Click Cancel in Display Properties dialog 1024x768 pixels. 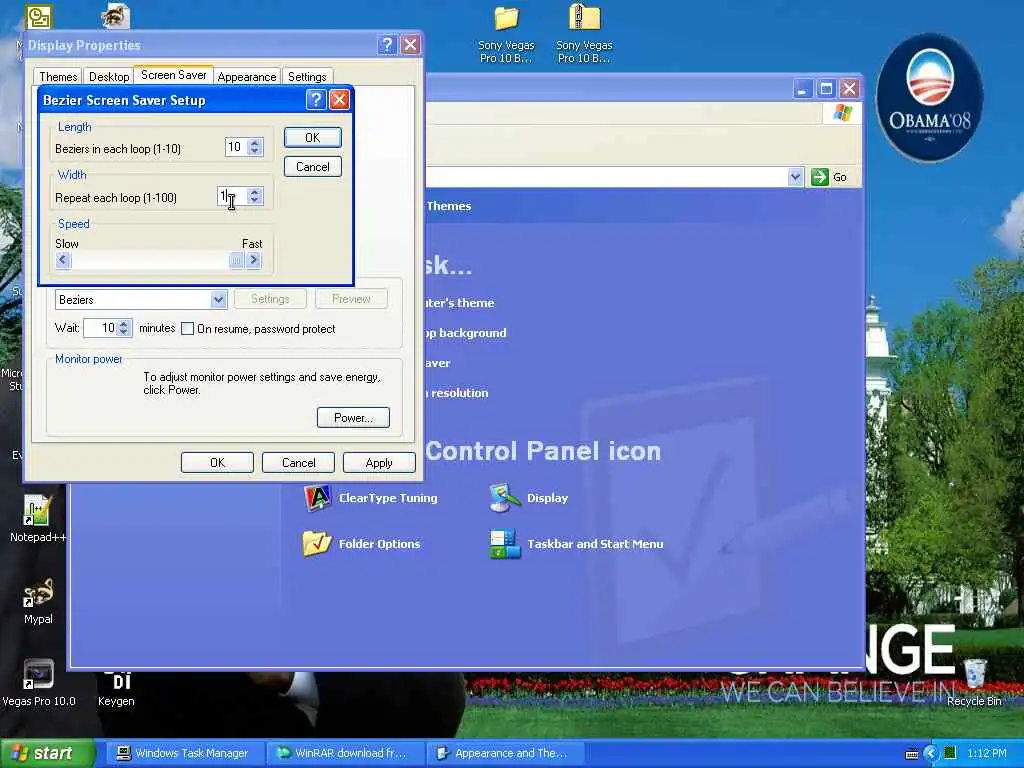[x=298, y=462]
